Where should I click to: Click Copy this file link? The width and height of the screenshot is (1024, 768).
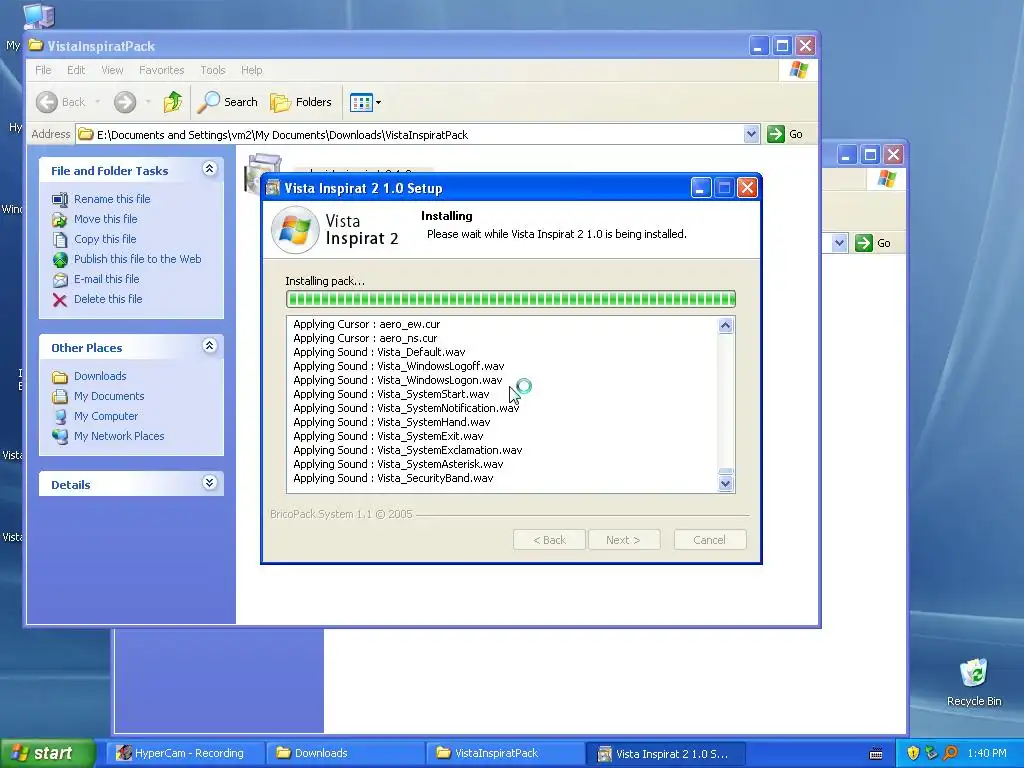pyautogui.click(x=104, y=239)
